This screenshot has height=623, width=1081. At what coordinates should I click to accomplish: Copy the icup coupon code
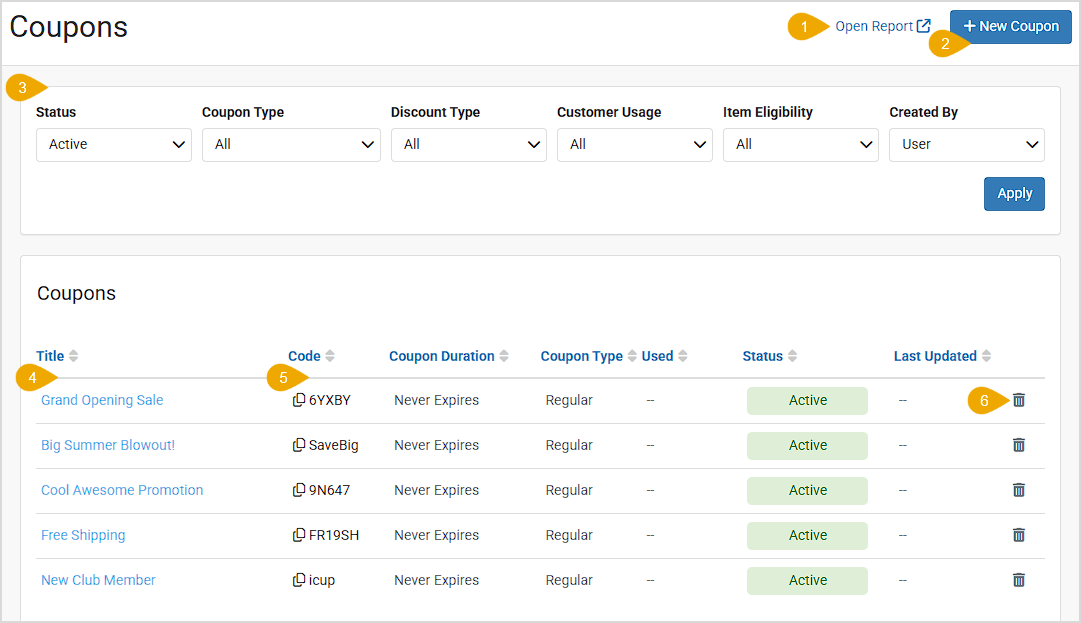click(298, 580)
